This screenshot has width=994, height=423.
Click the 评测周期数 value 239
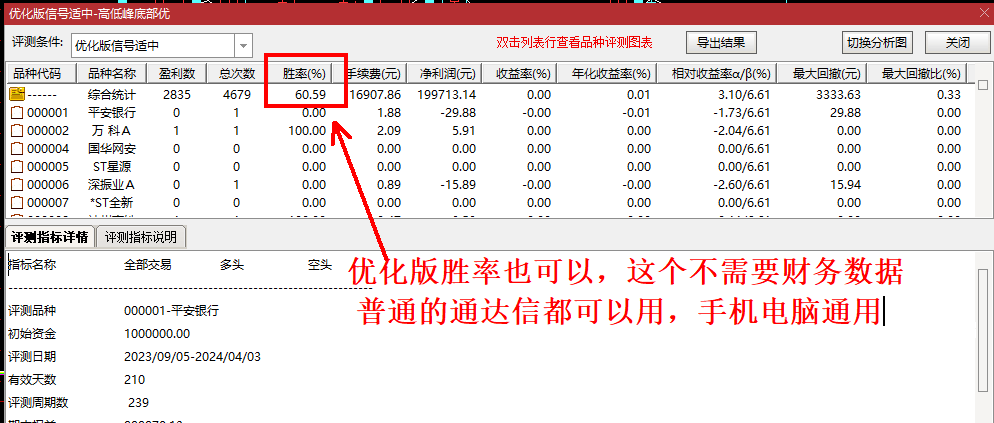(139, 403)
